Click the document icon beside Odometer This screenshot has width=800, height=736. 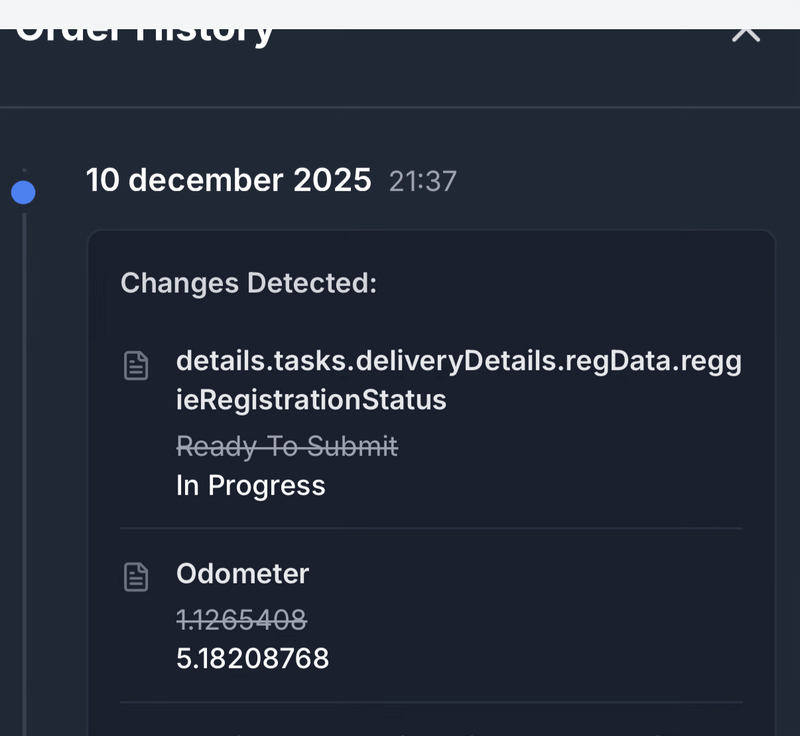(136, 575)
